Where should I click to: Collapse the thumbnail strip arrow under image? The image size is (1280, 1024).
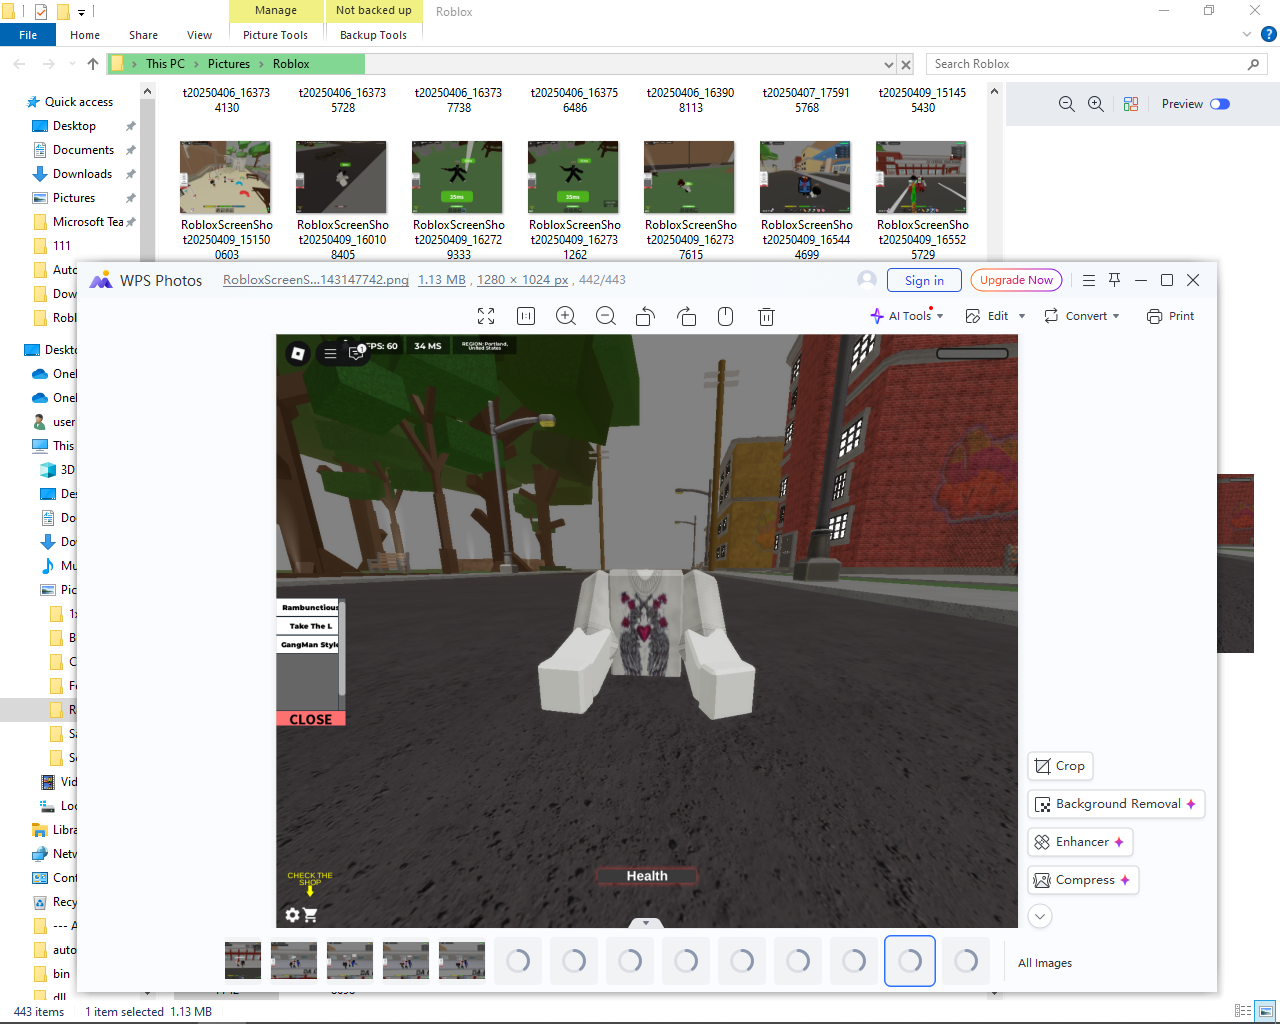pos(646,923)
